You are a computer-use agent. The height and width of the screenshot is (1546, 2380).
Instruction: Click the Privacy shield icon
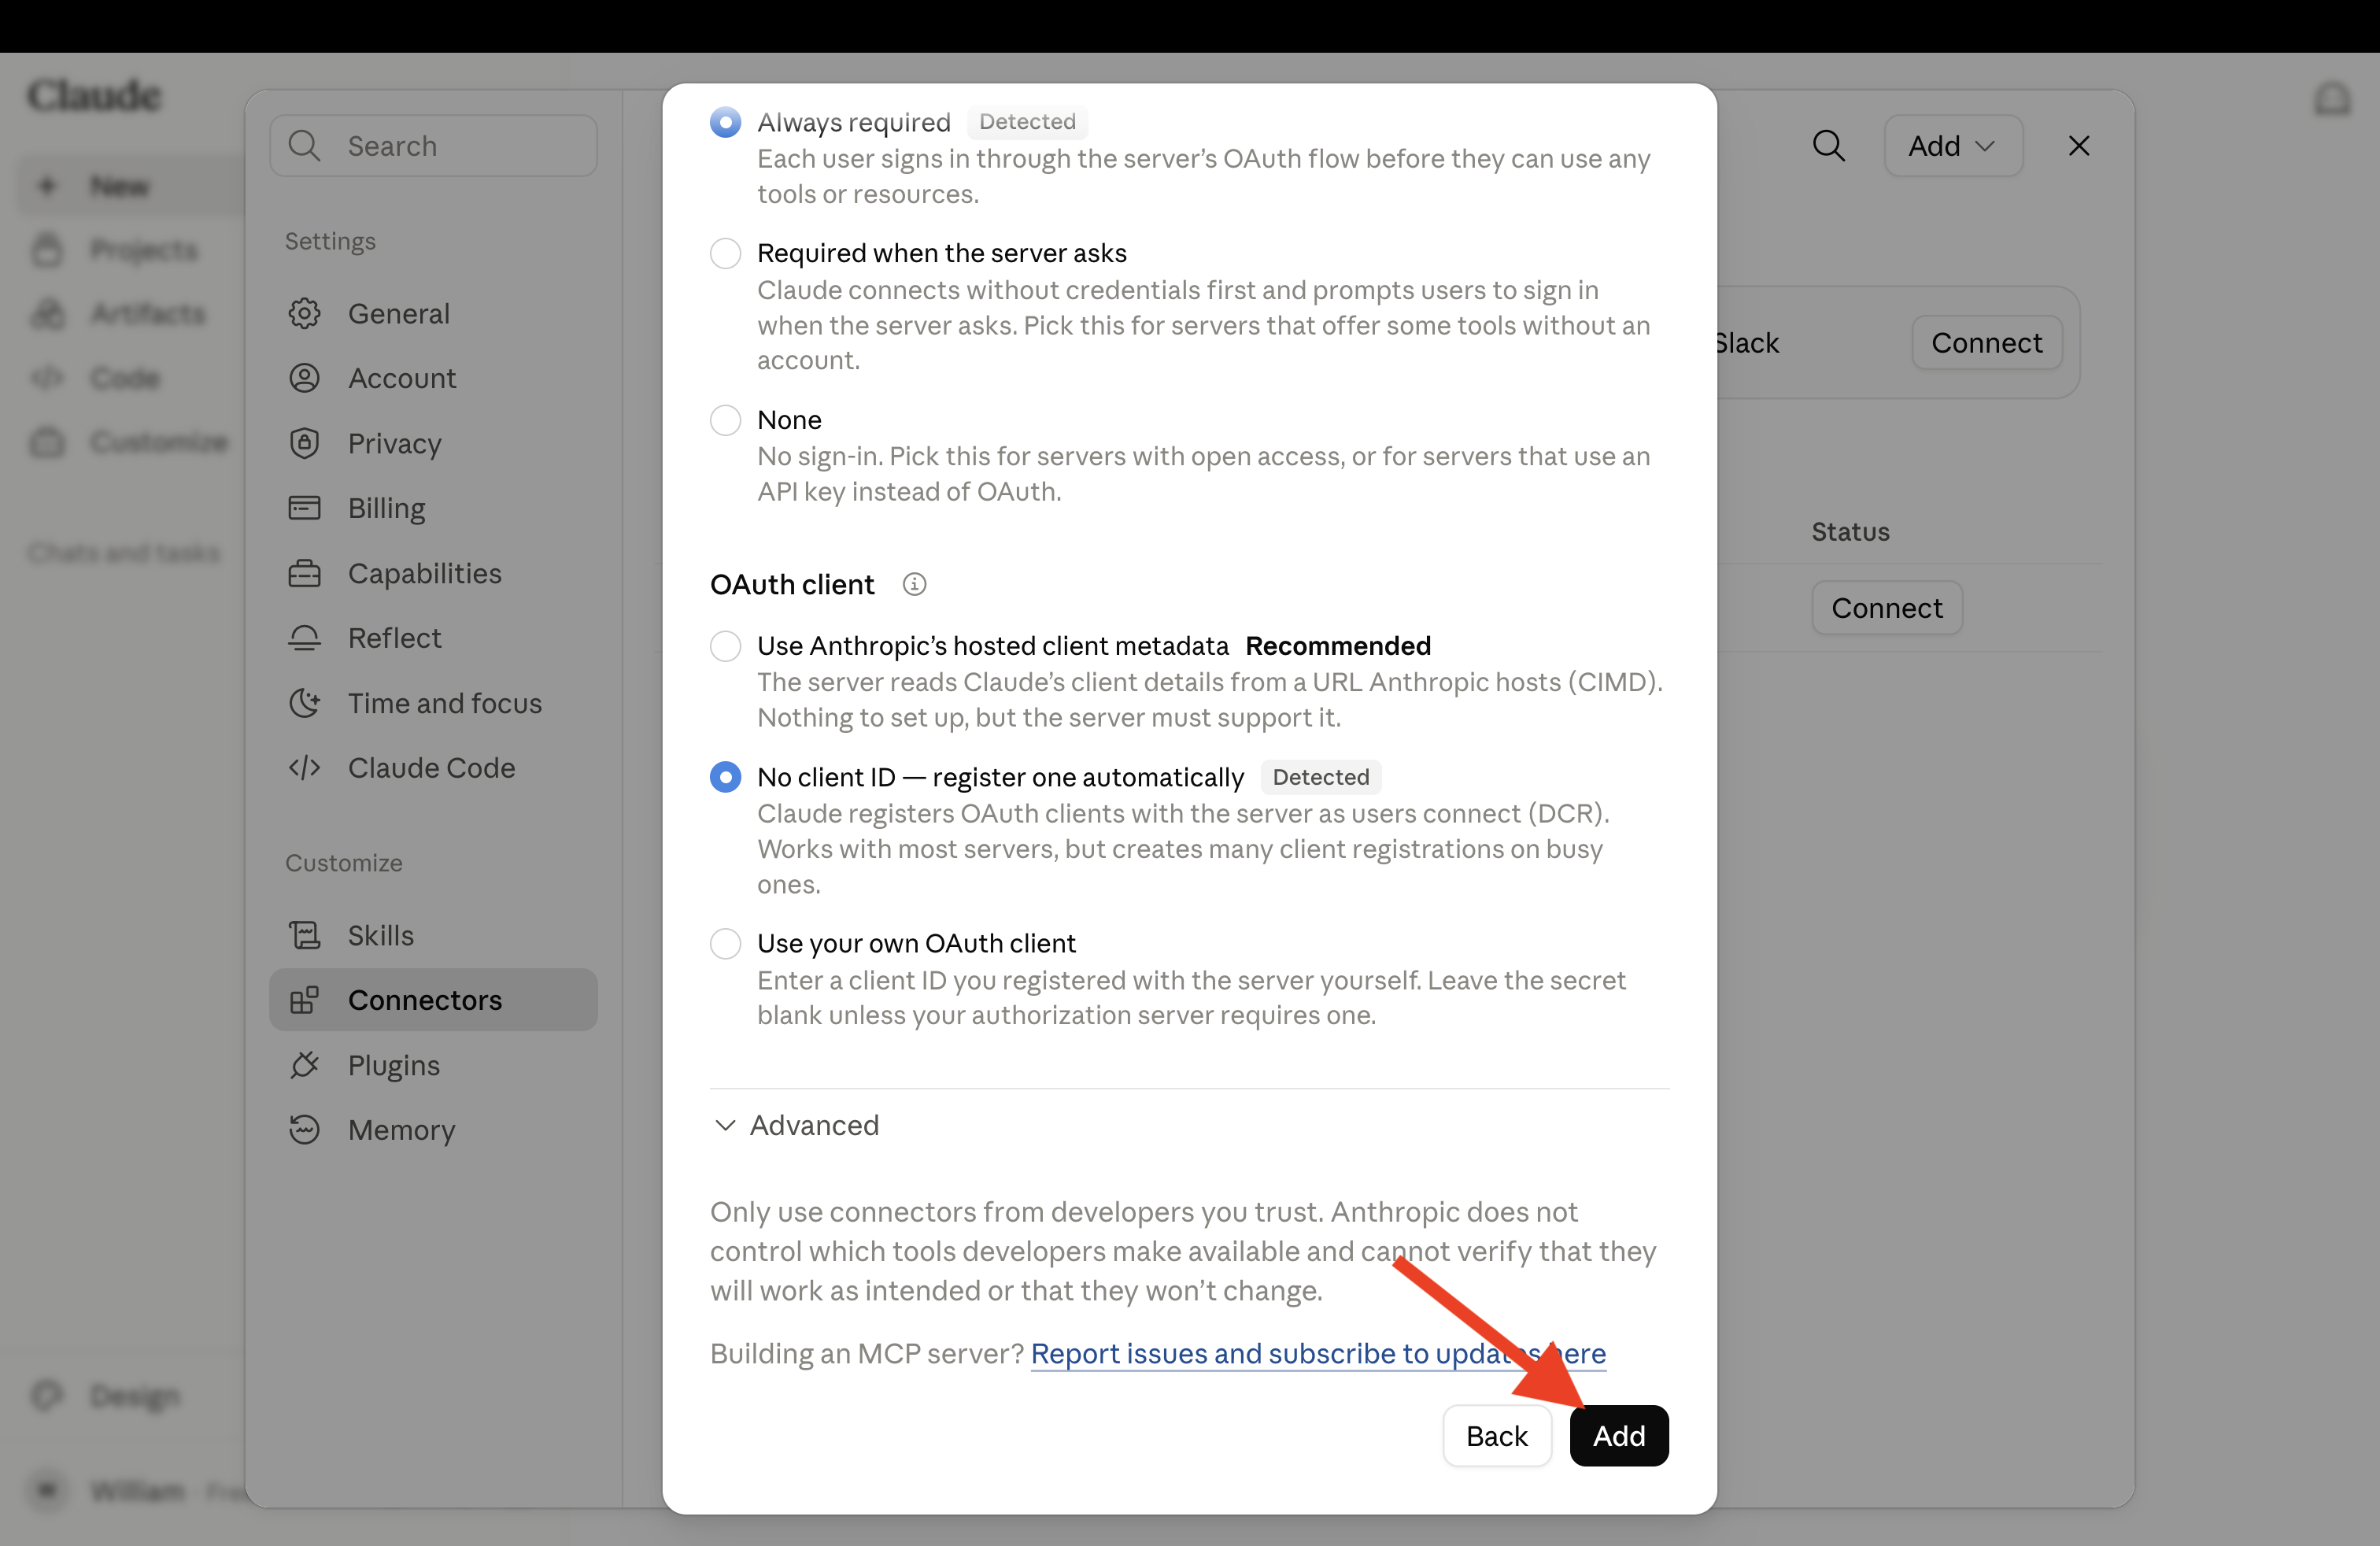coord(304,443)
